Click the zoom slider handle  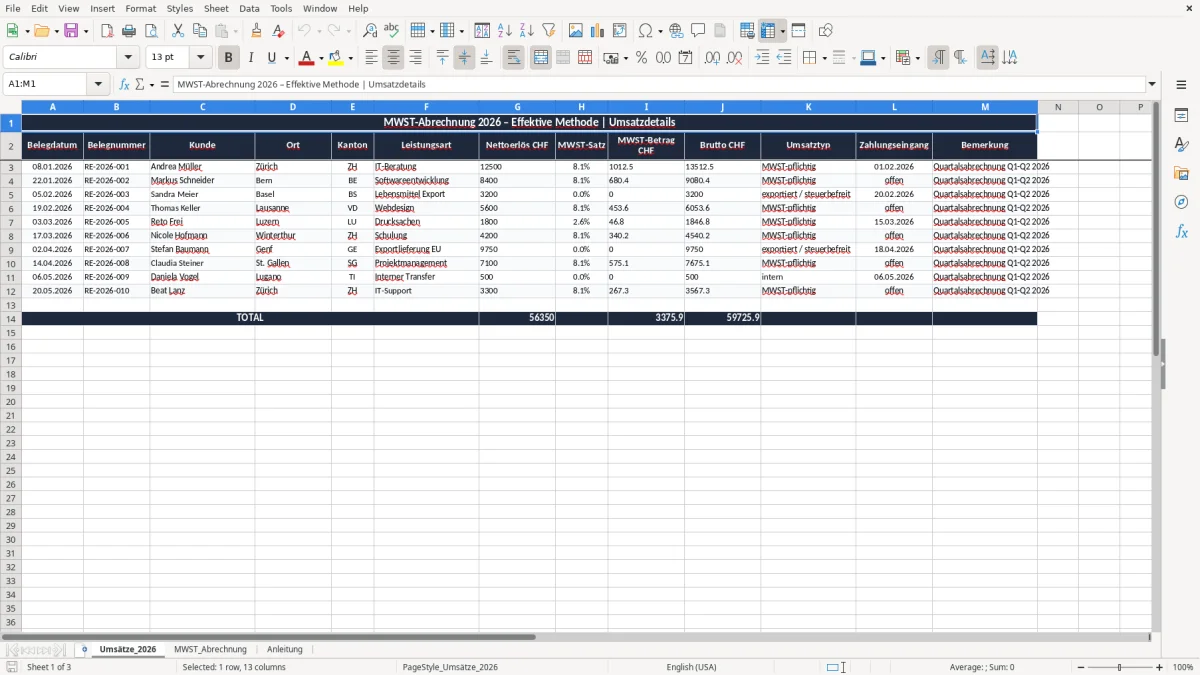pyautogui.click(x=1119, y=667)
